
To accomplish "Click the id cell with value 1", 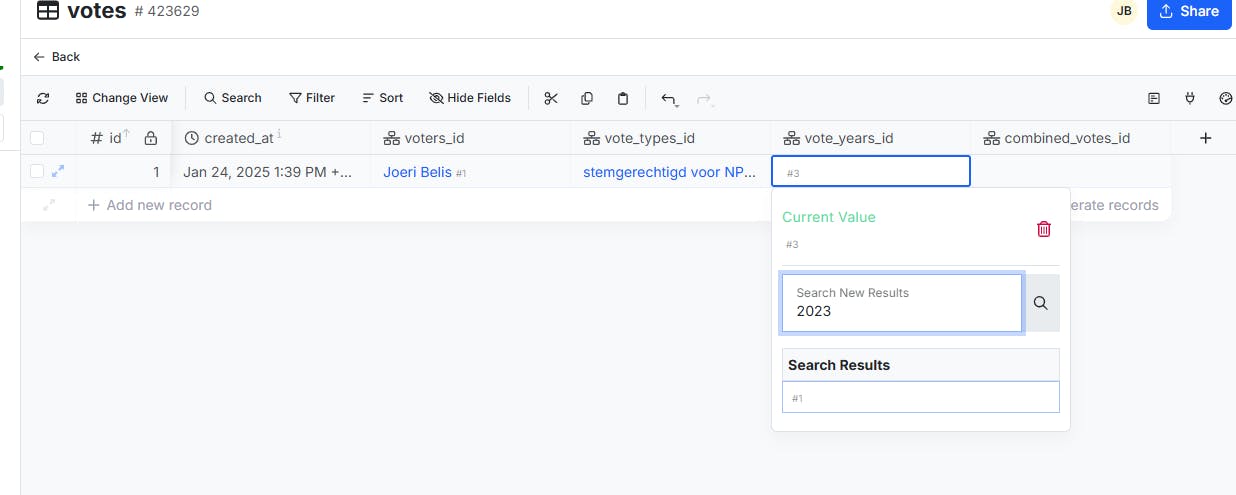I will [124, 172].
